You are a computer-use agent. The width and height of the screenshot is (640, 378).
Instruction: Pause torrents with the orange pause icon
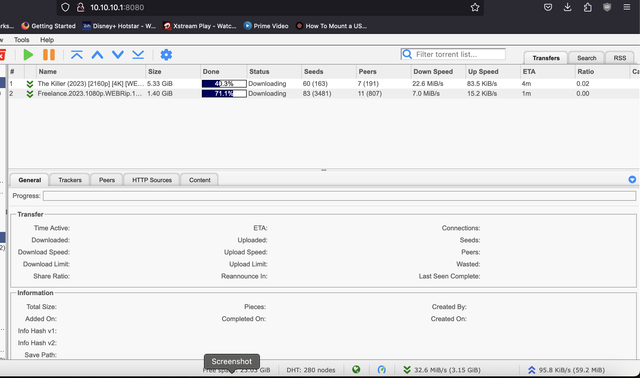tap(49, 55)
